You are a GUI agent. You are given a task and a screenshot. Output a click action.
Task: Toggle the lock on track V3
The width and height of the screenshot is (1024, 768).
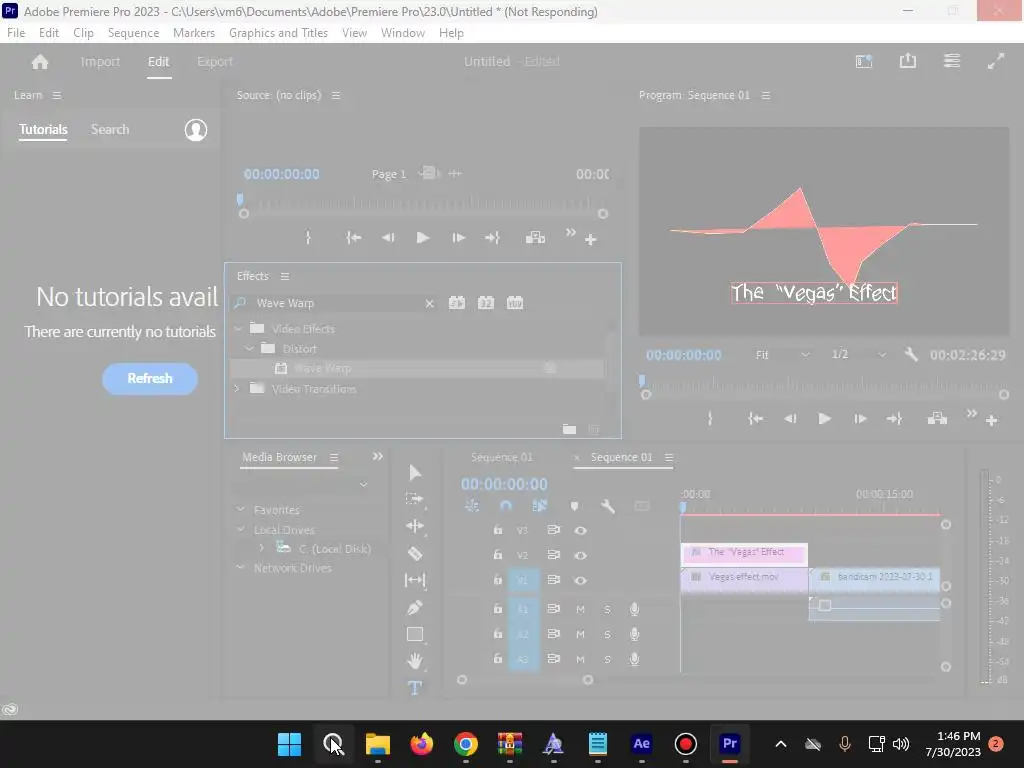tap(498, 530)
